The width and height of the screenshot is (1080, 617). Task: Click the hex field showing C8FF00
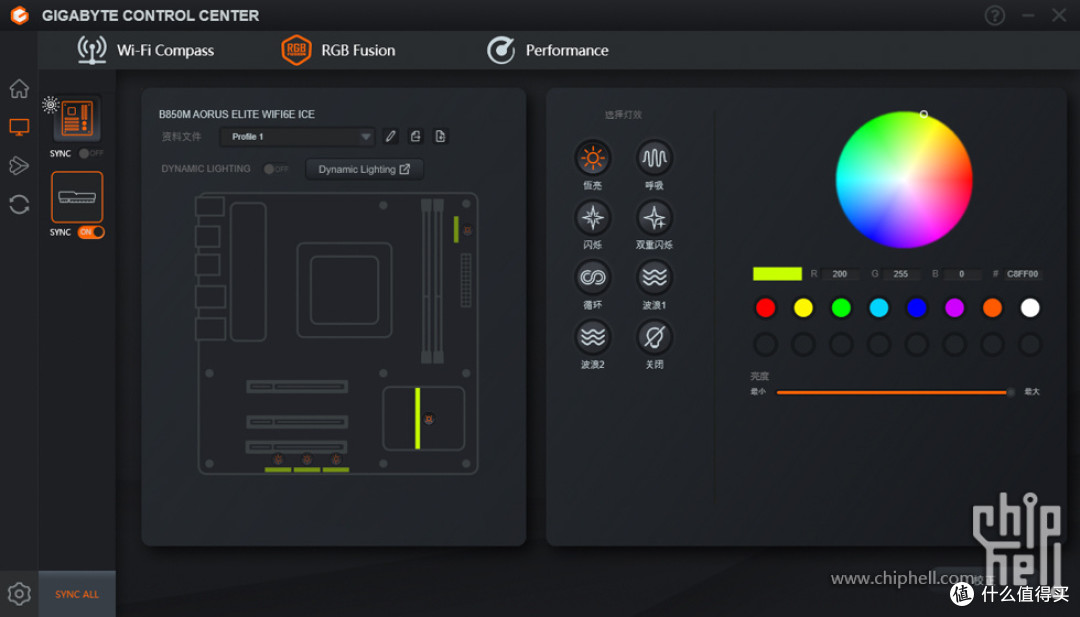click(x=1023, y=274)
